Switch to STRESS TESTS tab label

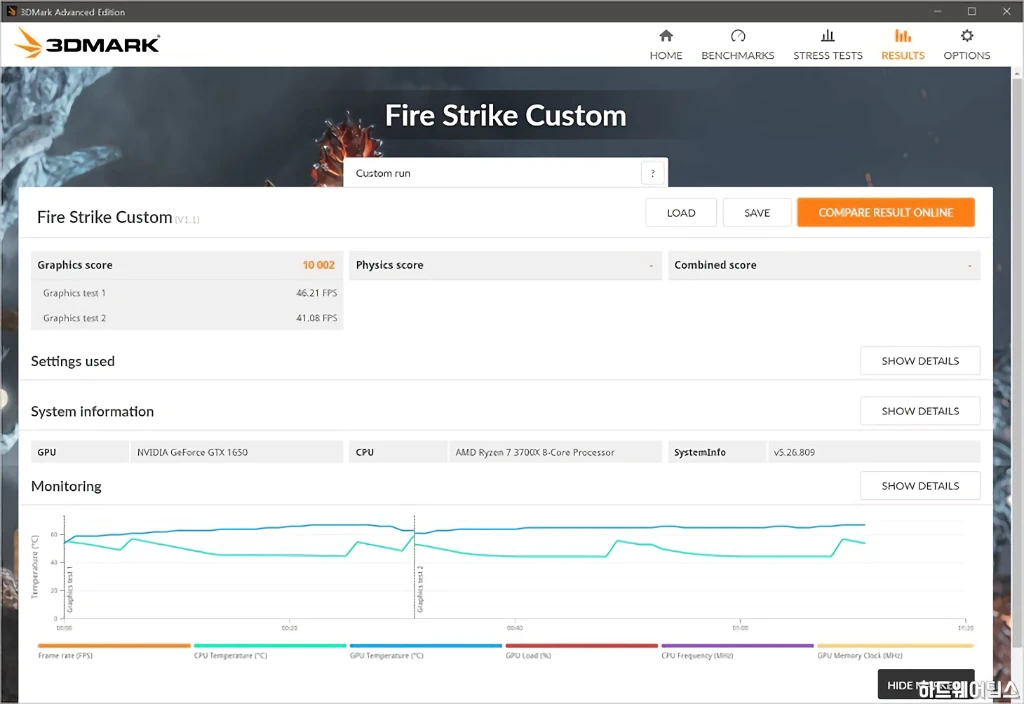(827, 56)
